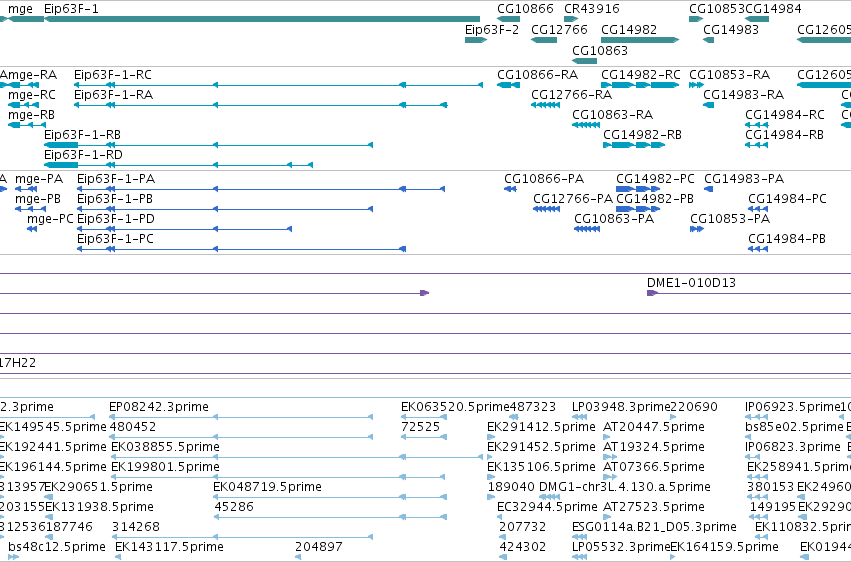Click the EK143117.5prime EST label

point(169,547)
